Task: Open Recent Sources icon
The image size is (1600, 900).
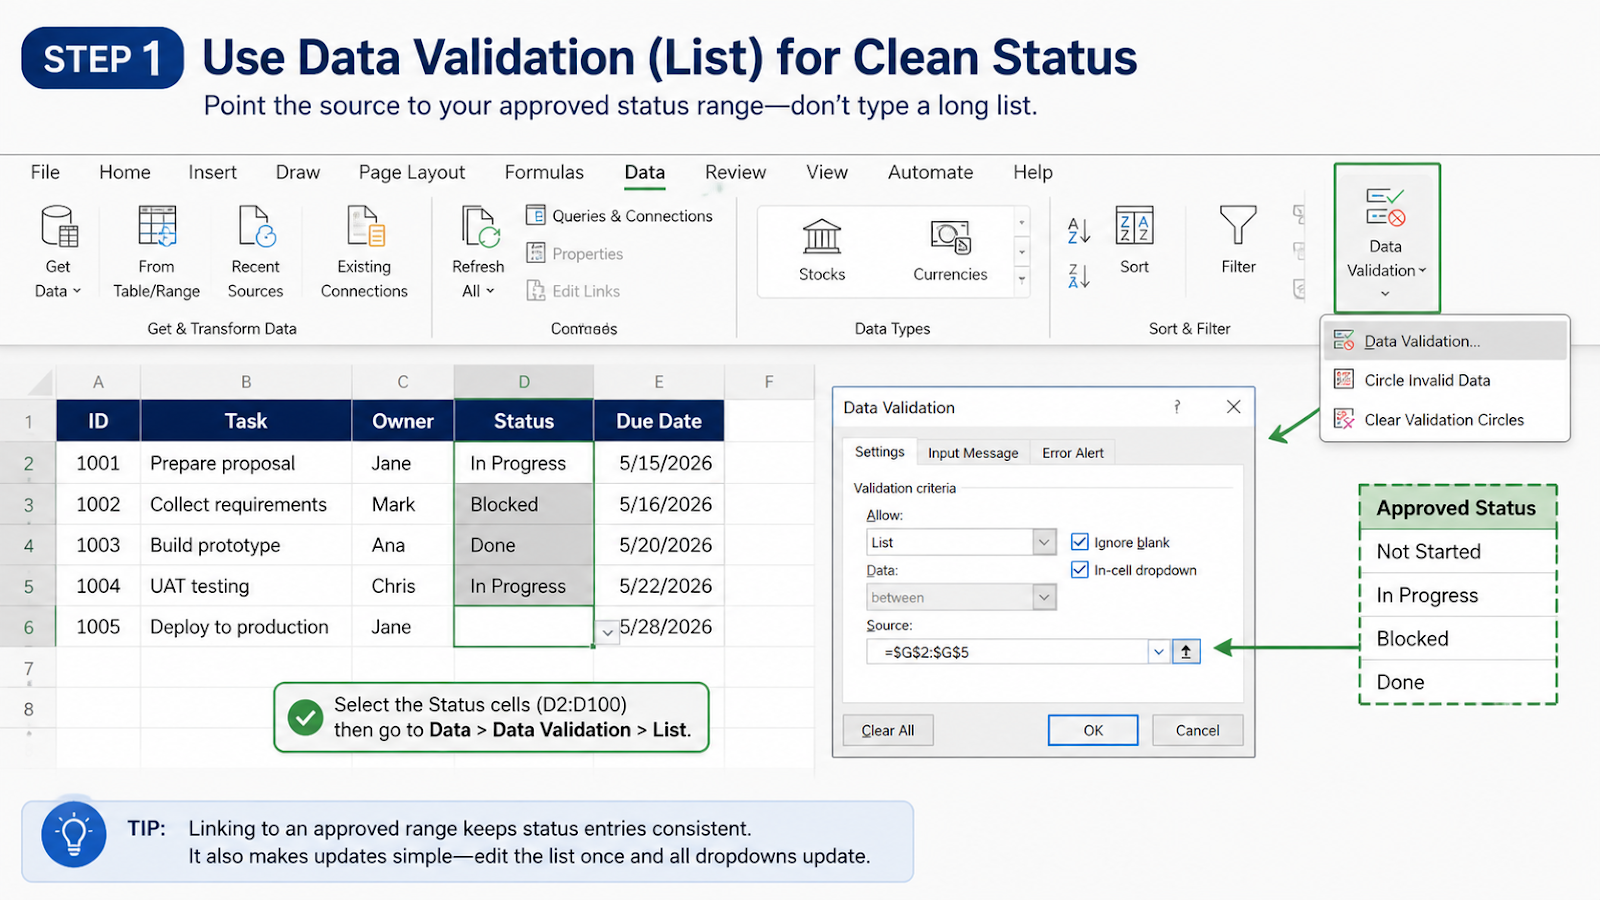Action: pos(256,226)
